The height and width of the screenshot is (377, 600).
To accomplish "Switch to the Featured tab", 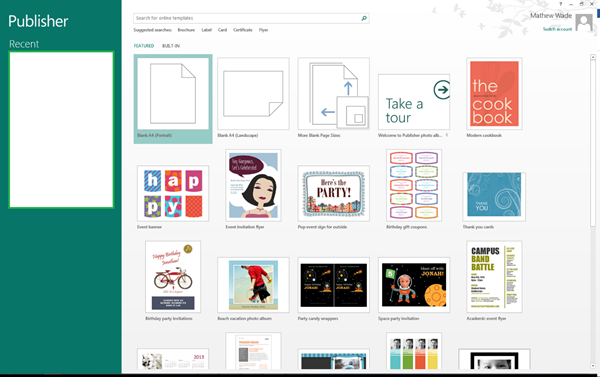I will click(144, 46).
